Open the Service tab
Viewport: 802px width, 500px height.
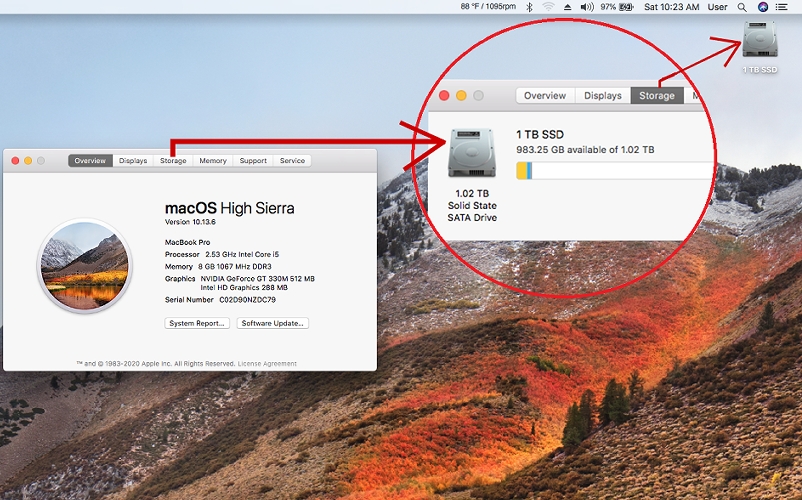pyautogui.click(x=292, y=161)
